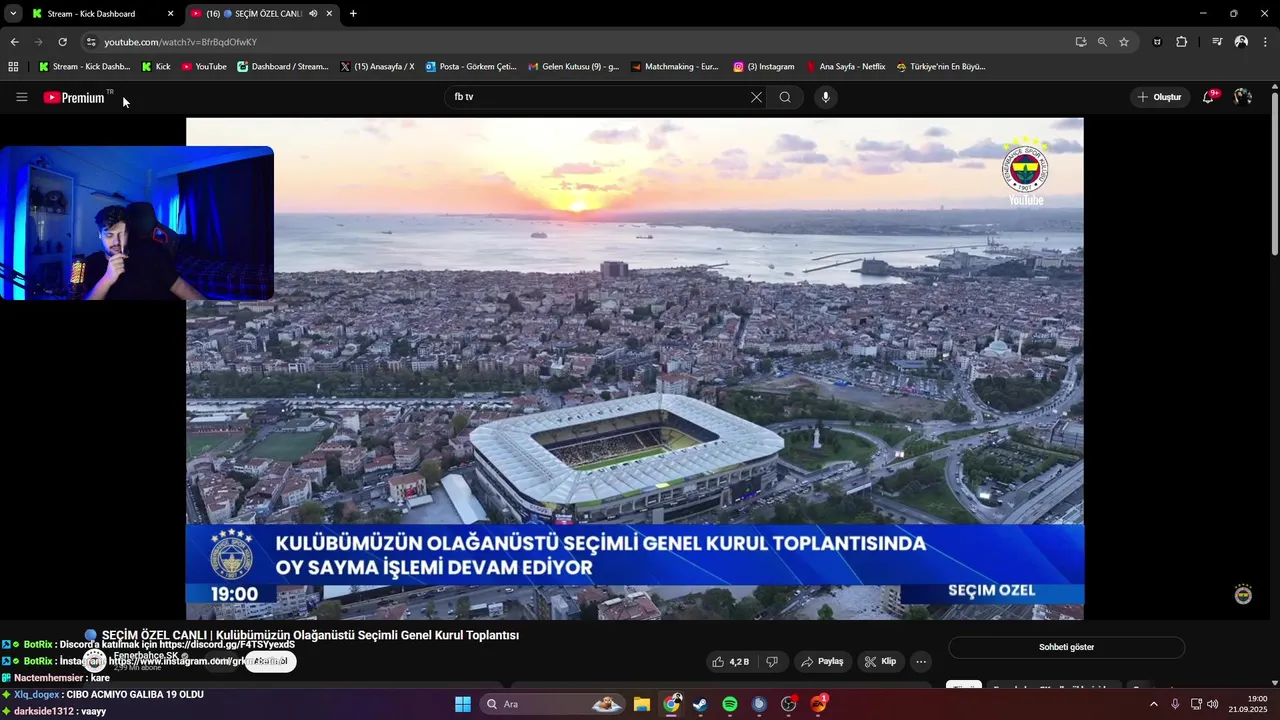
Task: Open a new Chrome tab
Action: [353, 14]
